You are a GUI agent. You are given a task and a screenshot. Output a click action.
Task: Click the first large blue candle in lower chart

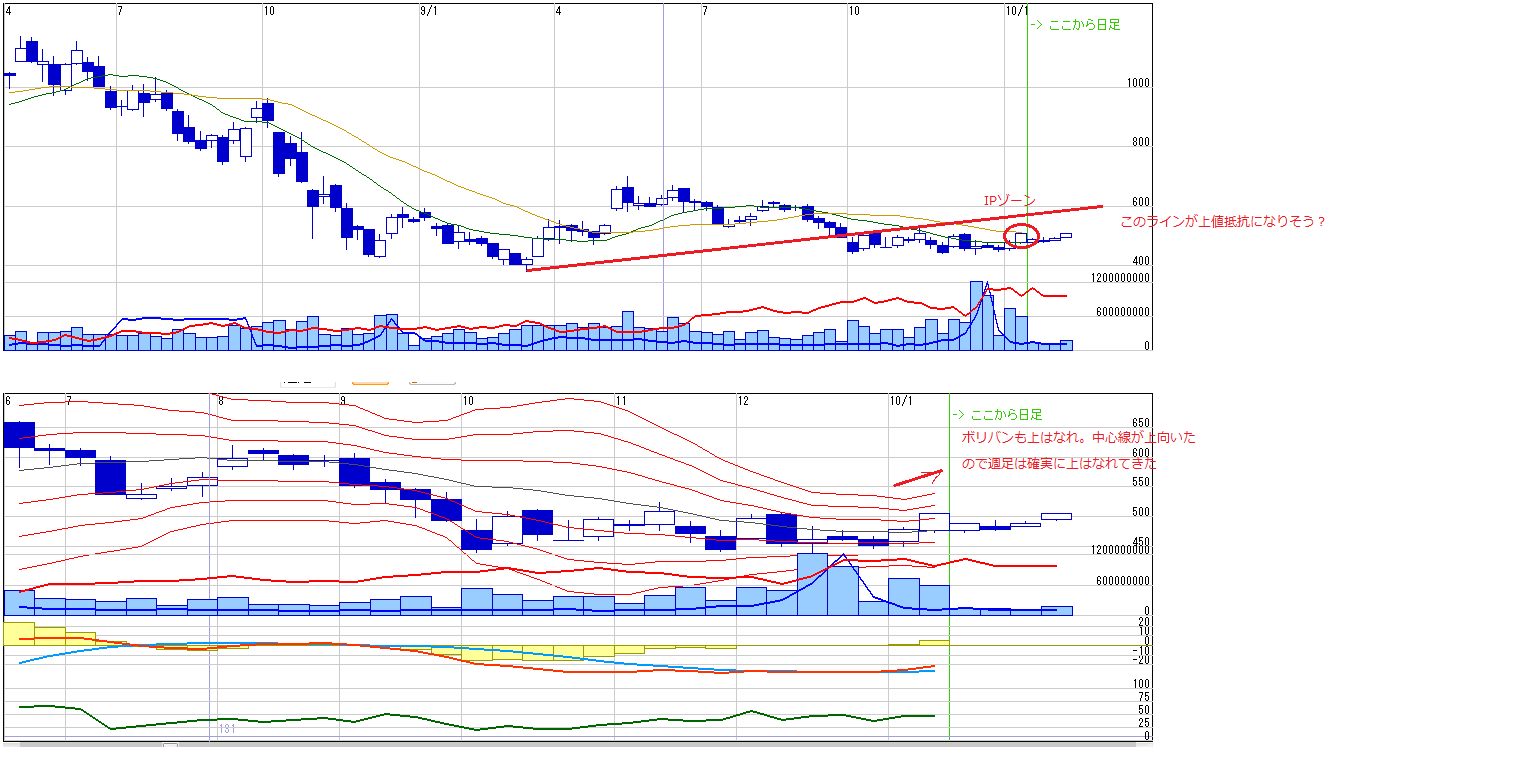[x=19, y=434]
